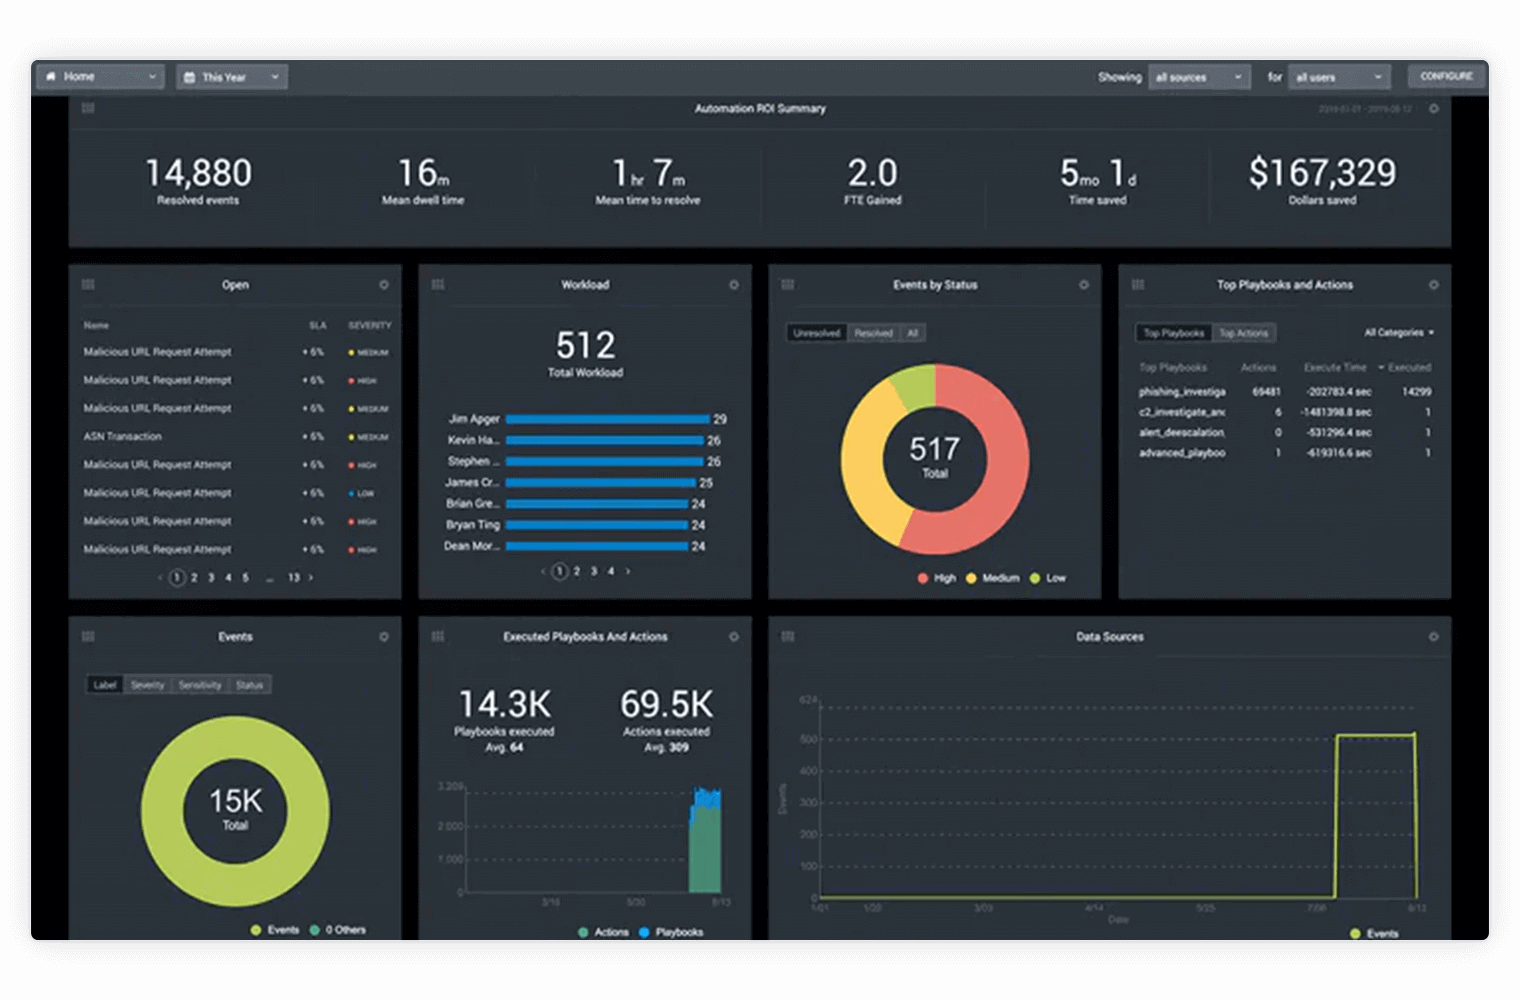Open Workload panel settings gear
This screenshot has width=1520, height=1000.
tap(734, 285)
